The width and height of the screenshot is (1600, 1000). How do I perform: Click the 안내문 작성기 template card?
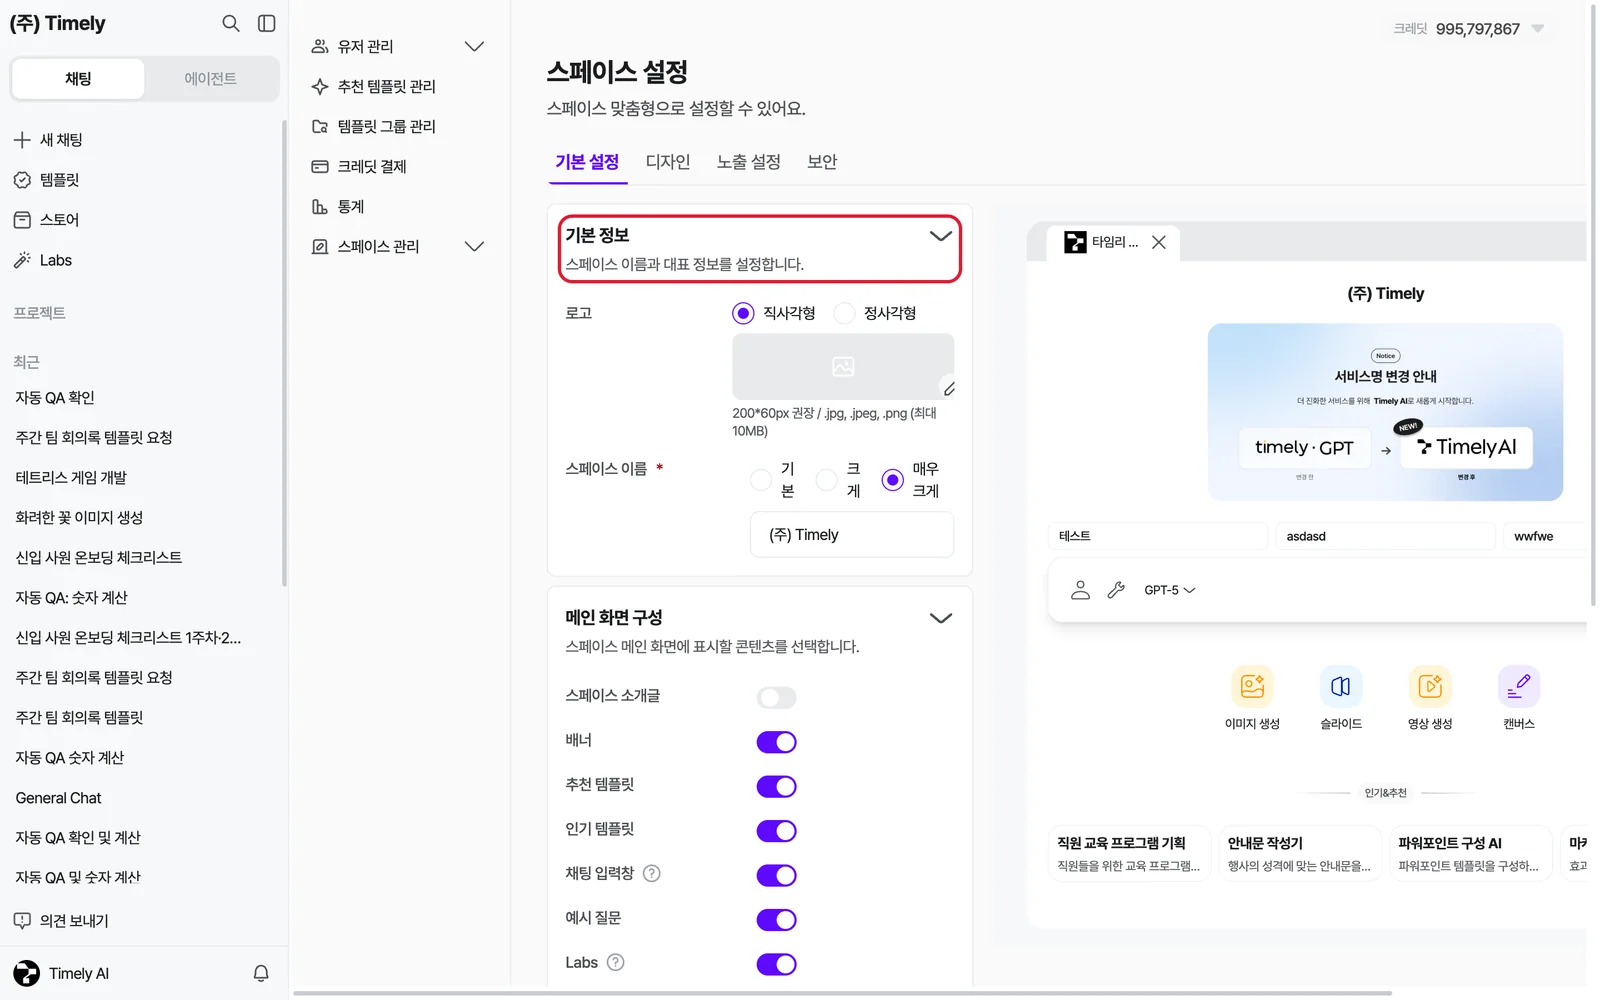click(1300, 853)
